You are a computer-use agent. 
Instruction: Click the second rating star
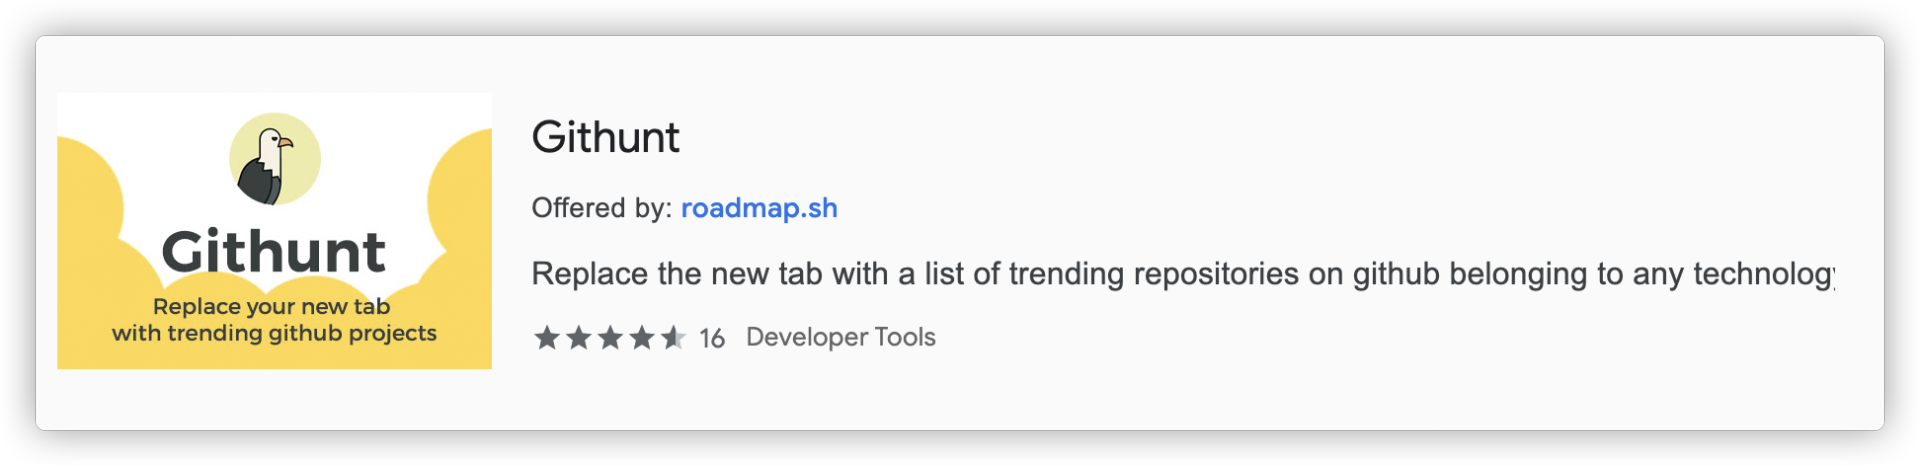coord(579,338)
